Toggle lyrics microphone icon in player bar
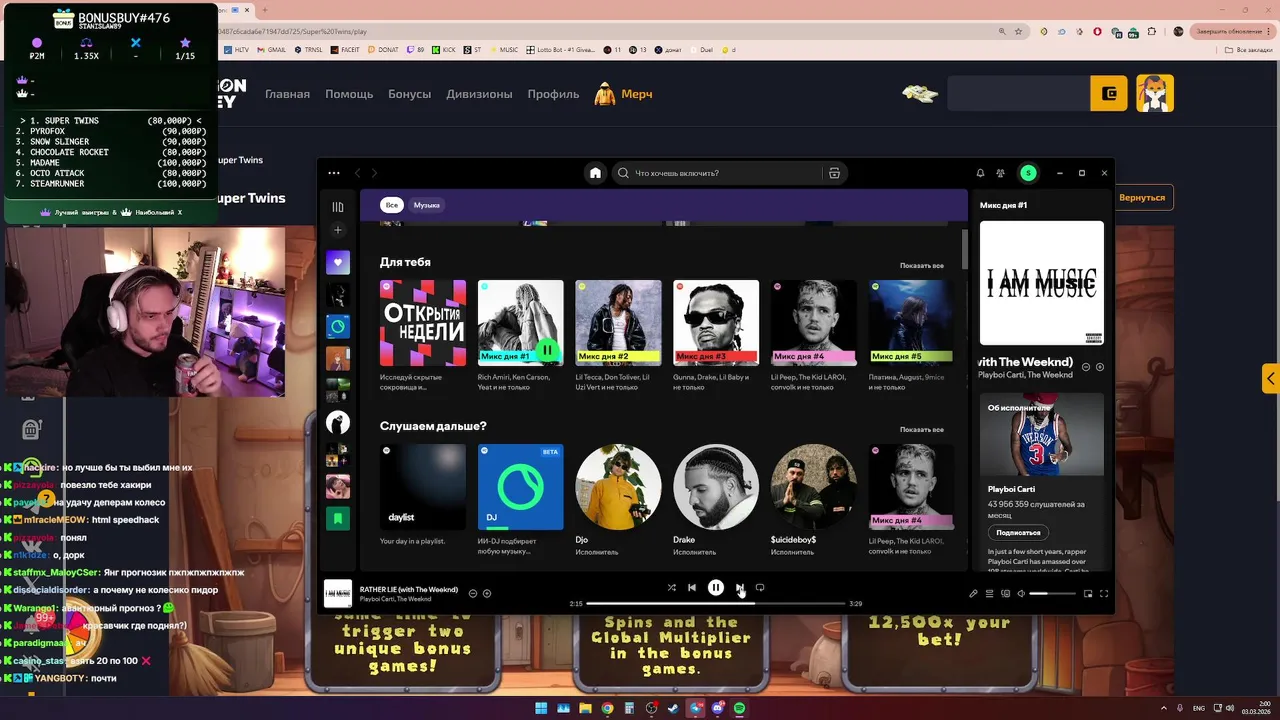1280x720 pixels. [x=973, y=594]
